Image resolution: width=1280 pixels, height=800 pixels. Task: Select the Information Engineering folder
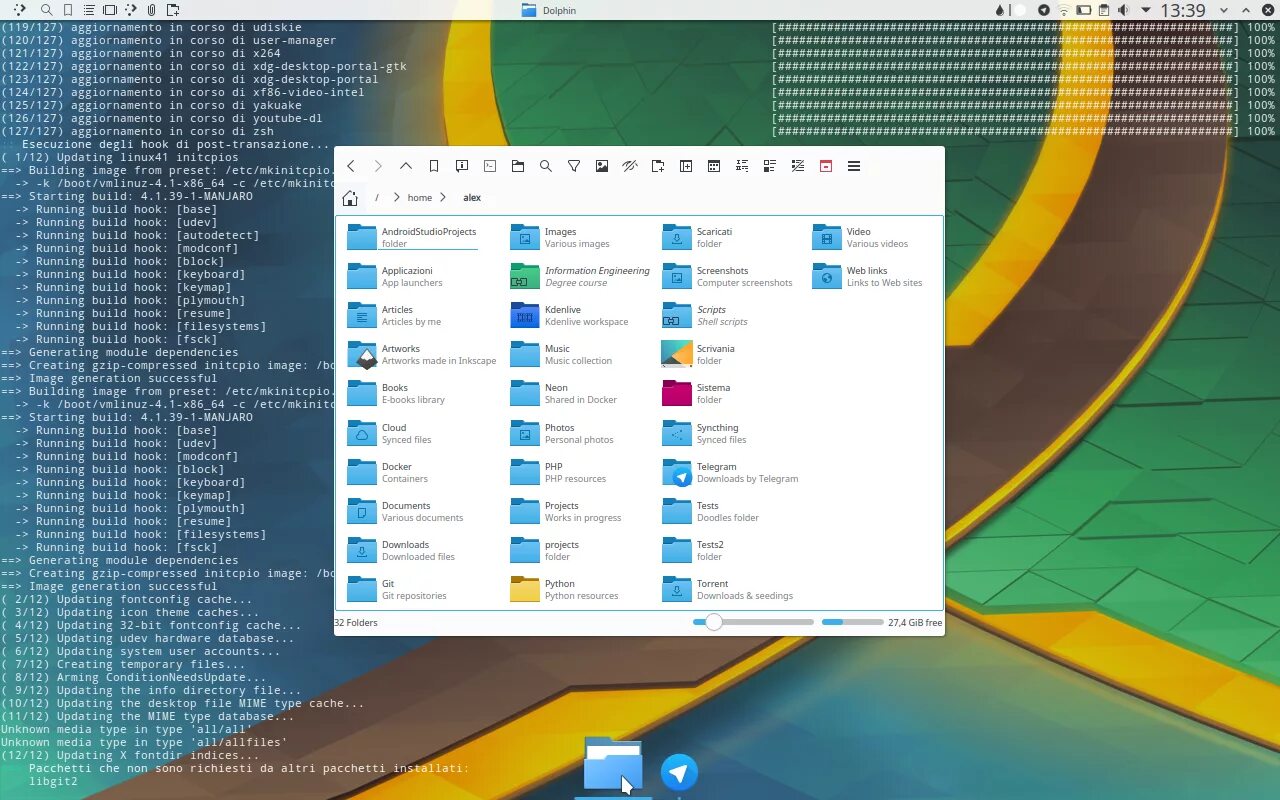coord(580,276)
